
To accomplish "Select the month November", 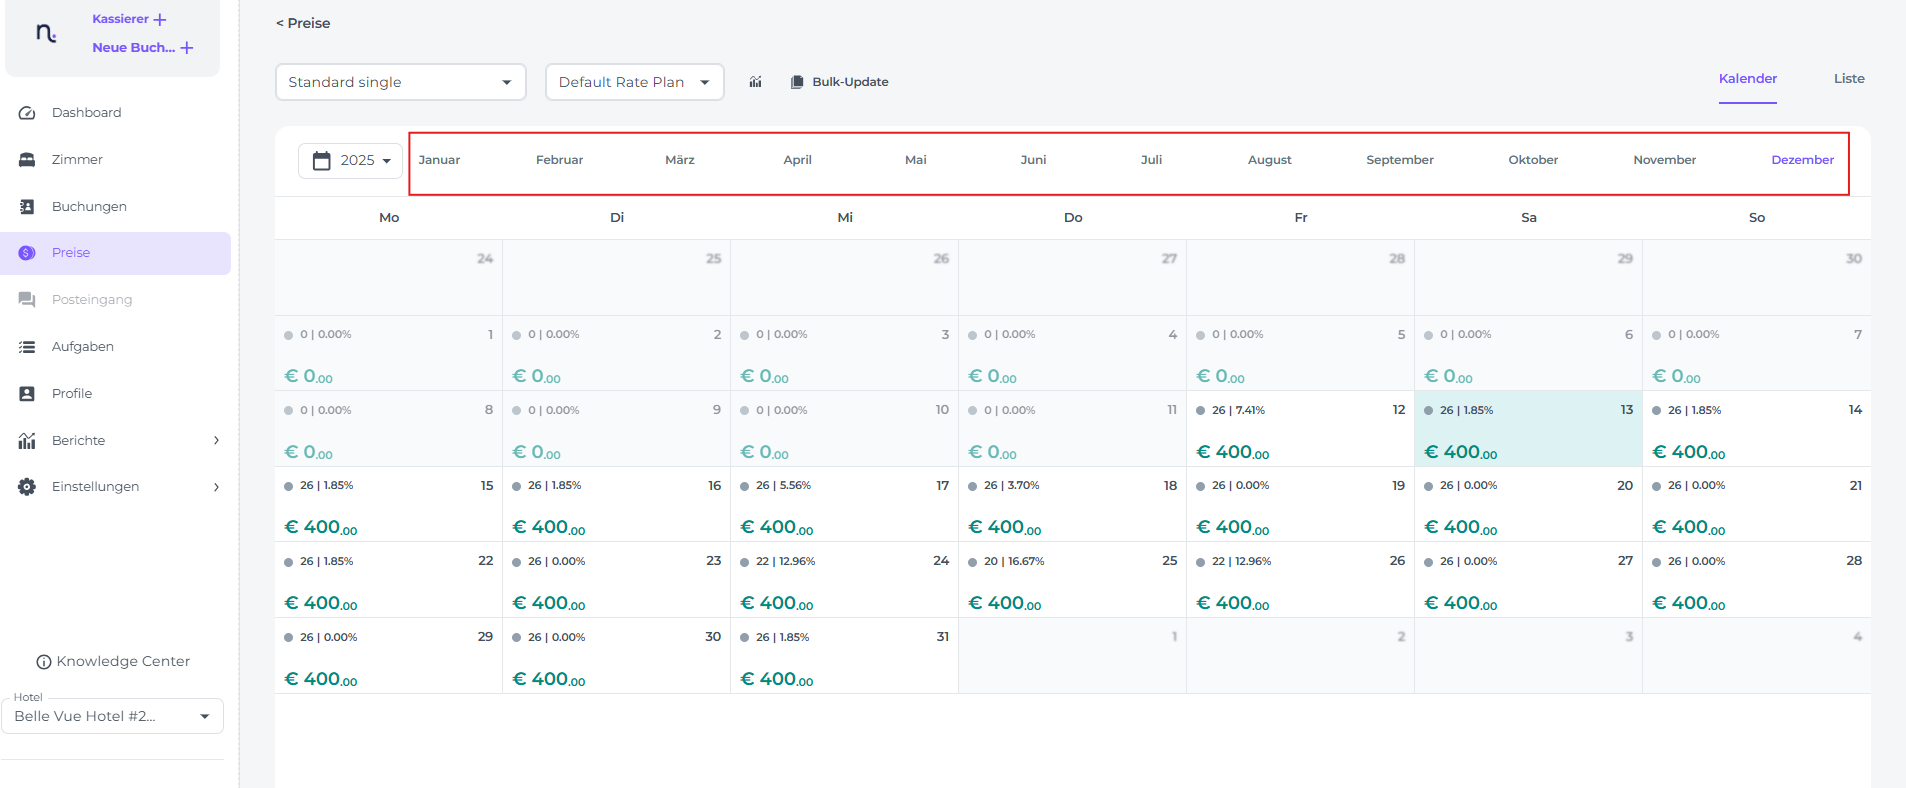I will 1664,160.
